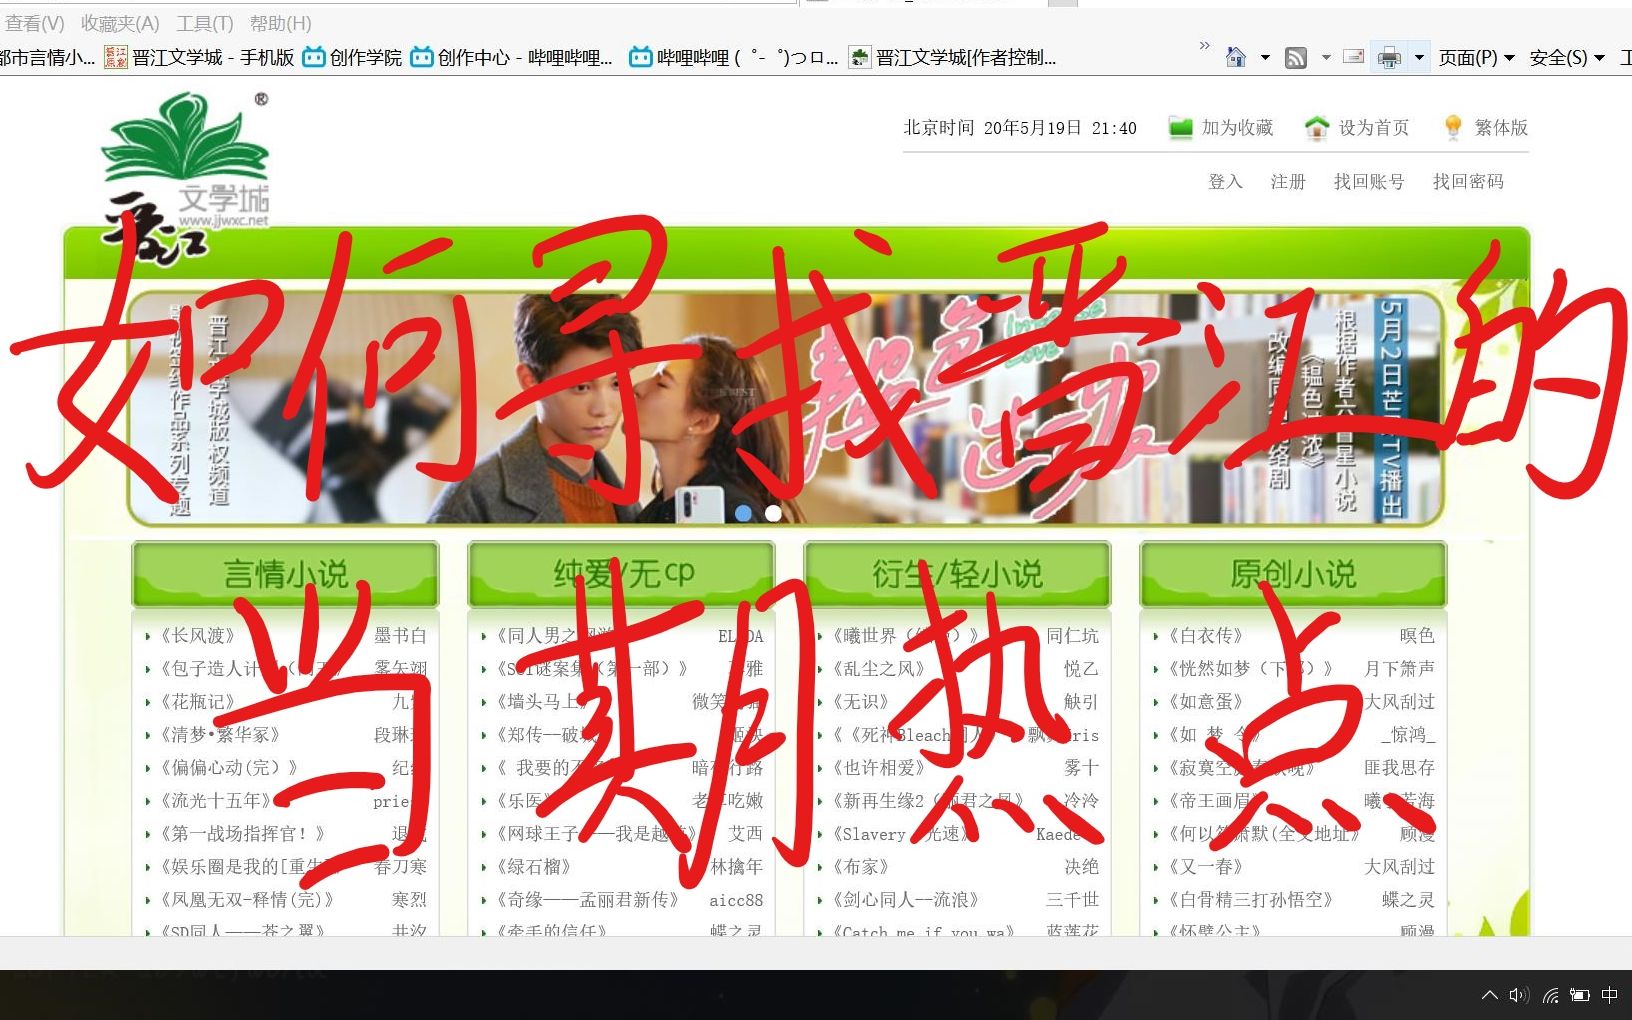
Task: Open the novel 《花瓶记》
Action: click(198, 701)
